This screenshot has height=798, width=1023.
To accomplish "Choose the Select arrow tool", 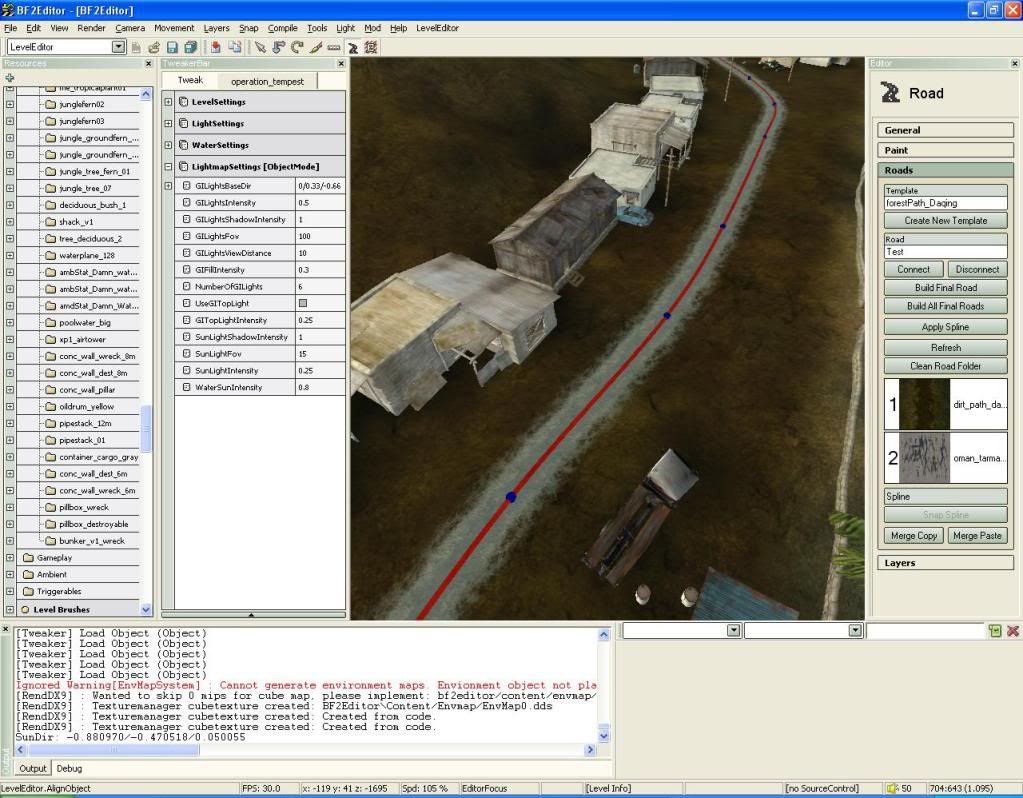I will (260, 47).
